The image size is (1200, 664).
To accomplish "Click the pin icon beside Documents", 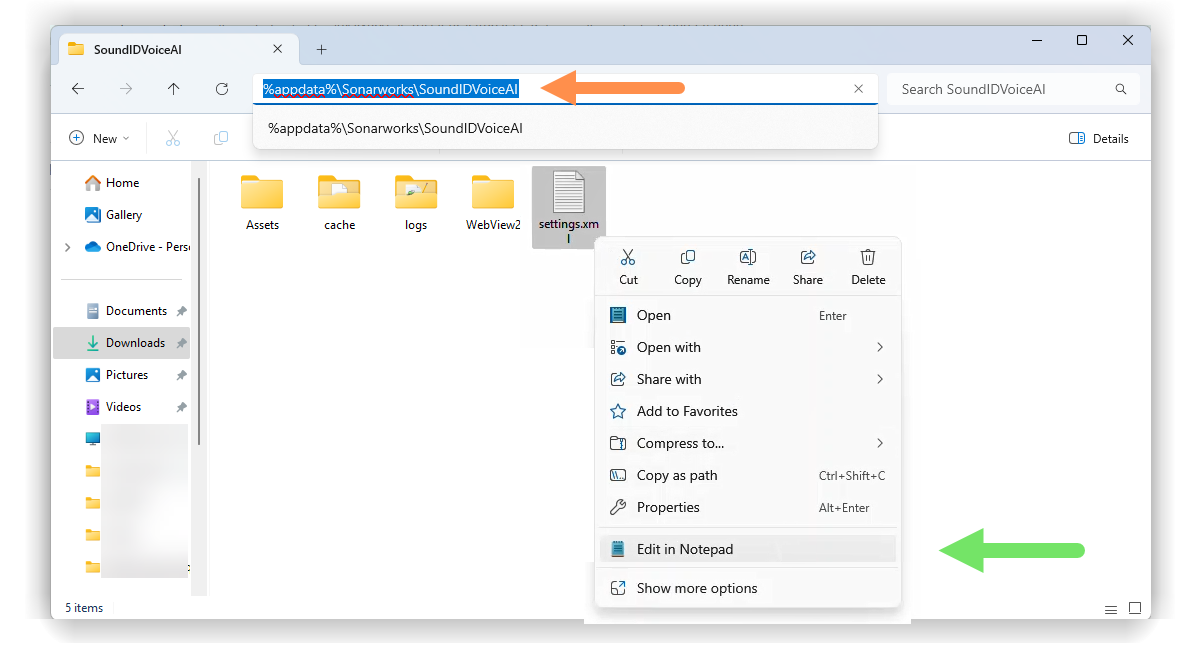I will pyautogui.click(x=182, y=311).
